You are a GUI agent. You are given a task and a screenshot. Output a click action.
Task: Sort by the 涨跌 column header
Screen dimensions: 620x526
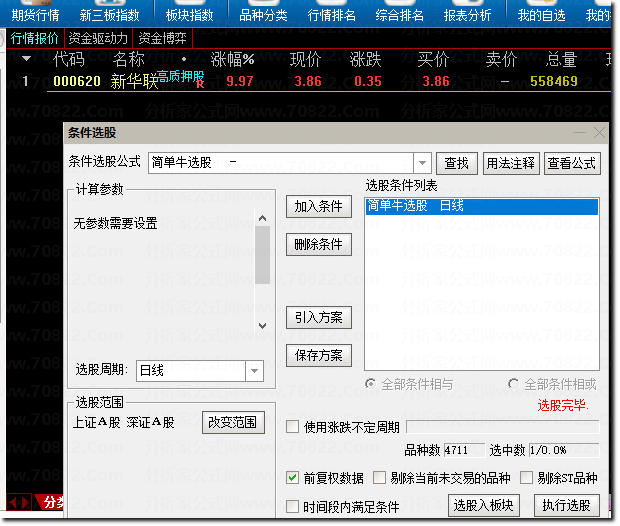365,59
